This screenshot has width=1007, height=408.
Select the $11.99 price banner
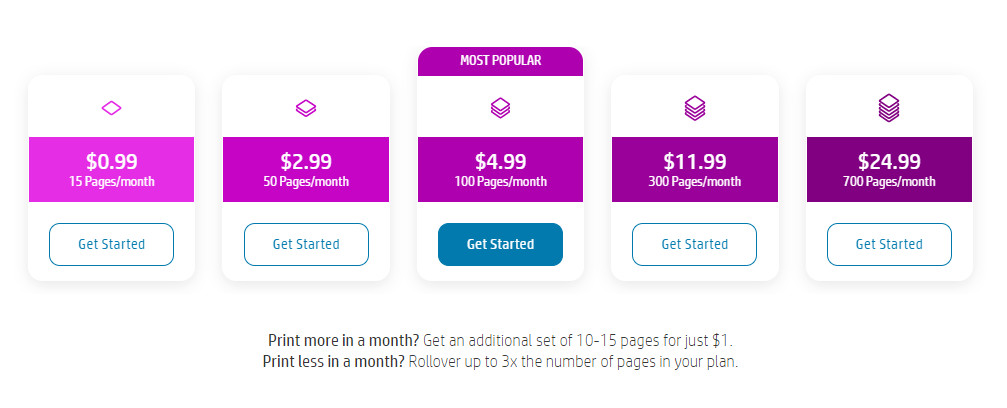coord(695,170)
